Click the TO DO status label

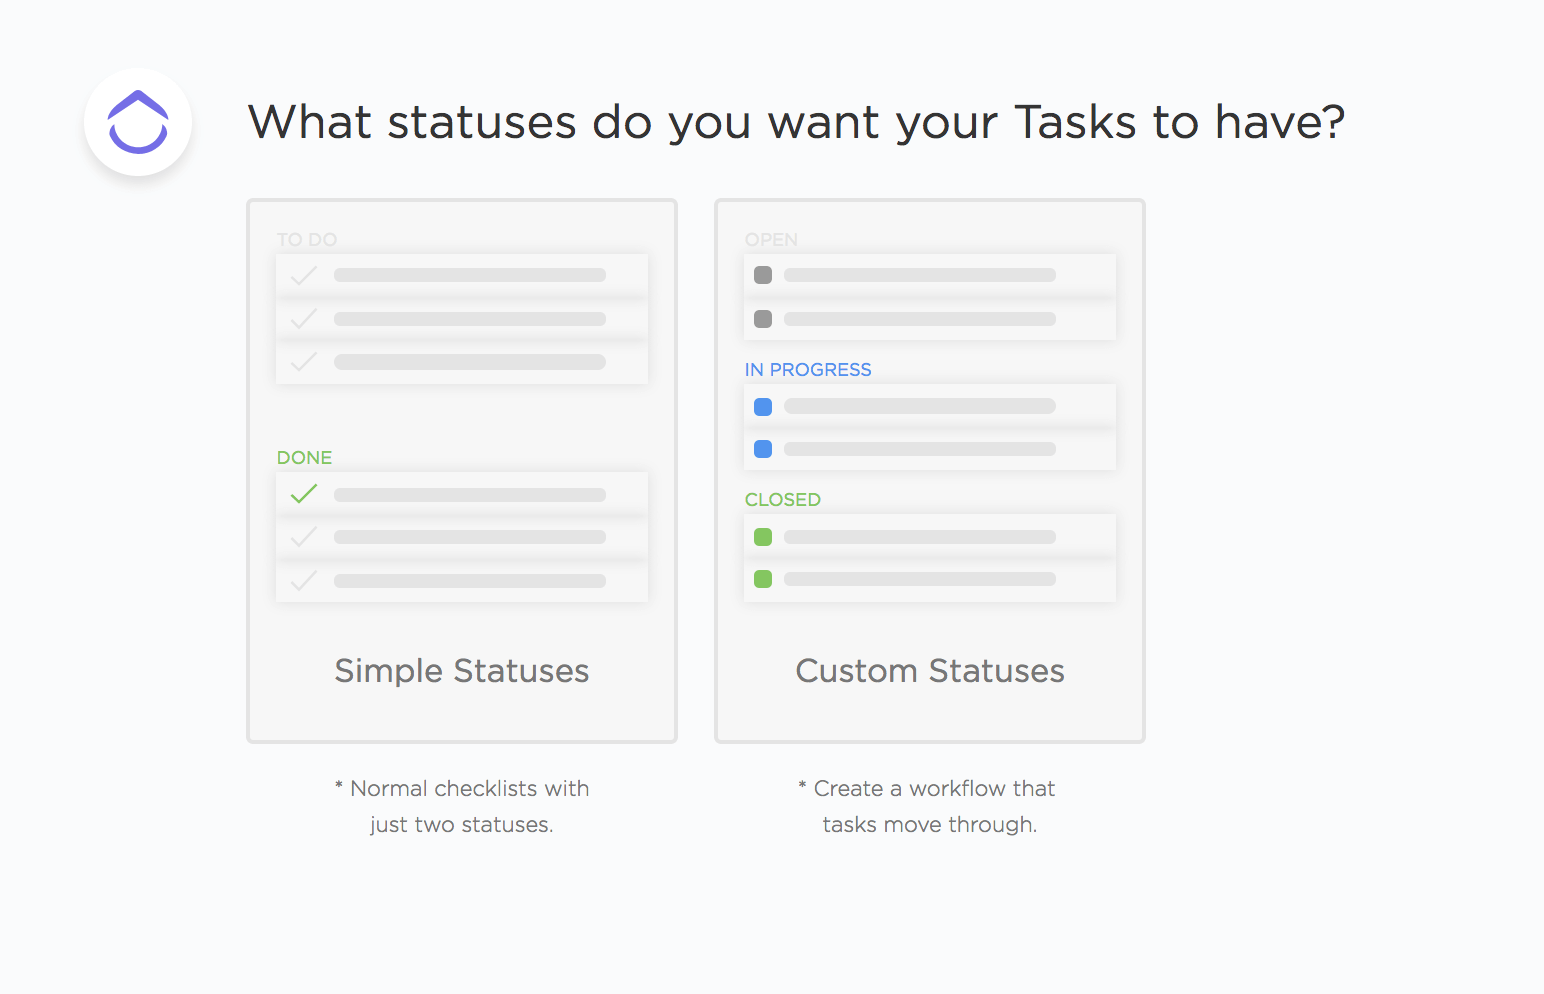[x=307, y=240]
